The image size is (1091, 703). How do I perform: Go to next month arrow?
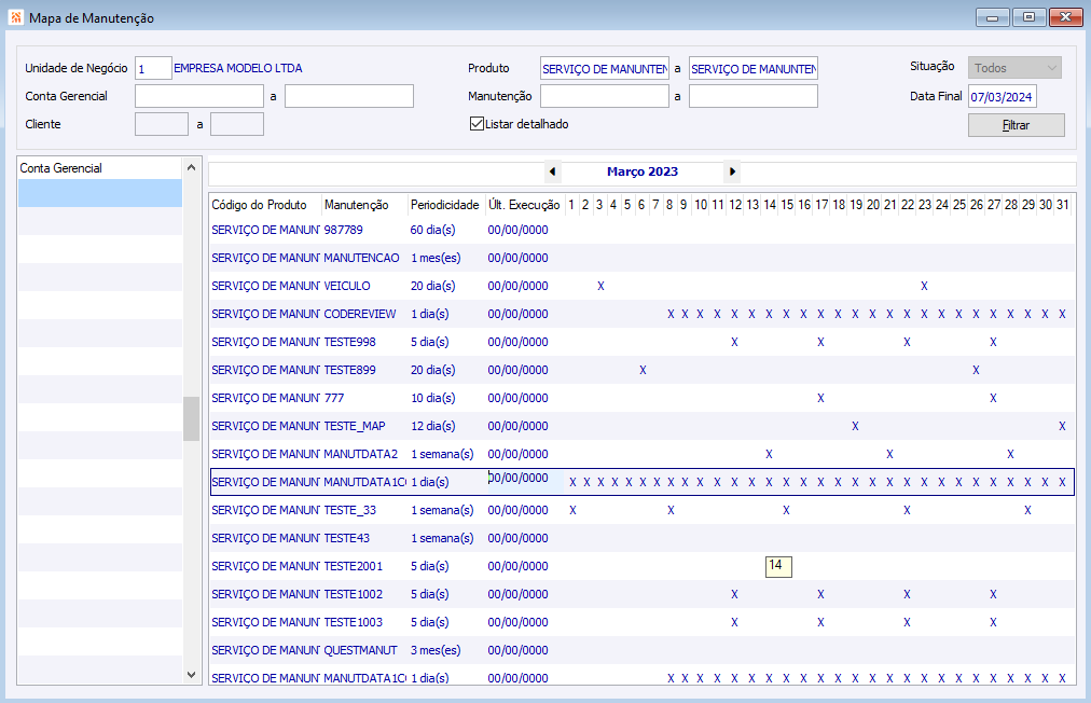pyautogui.click(x=732, y=171)
